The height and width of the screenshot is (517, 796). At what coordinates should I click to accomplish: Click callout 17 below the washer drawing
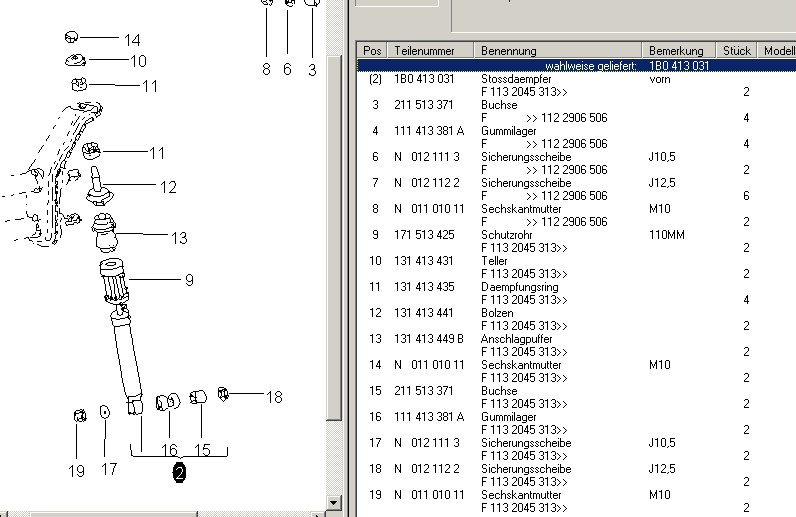(109, 470)
